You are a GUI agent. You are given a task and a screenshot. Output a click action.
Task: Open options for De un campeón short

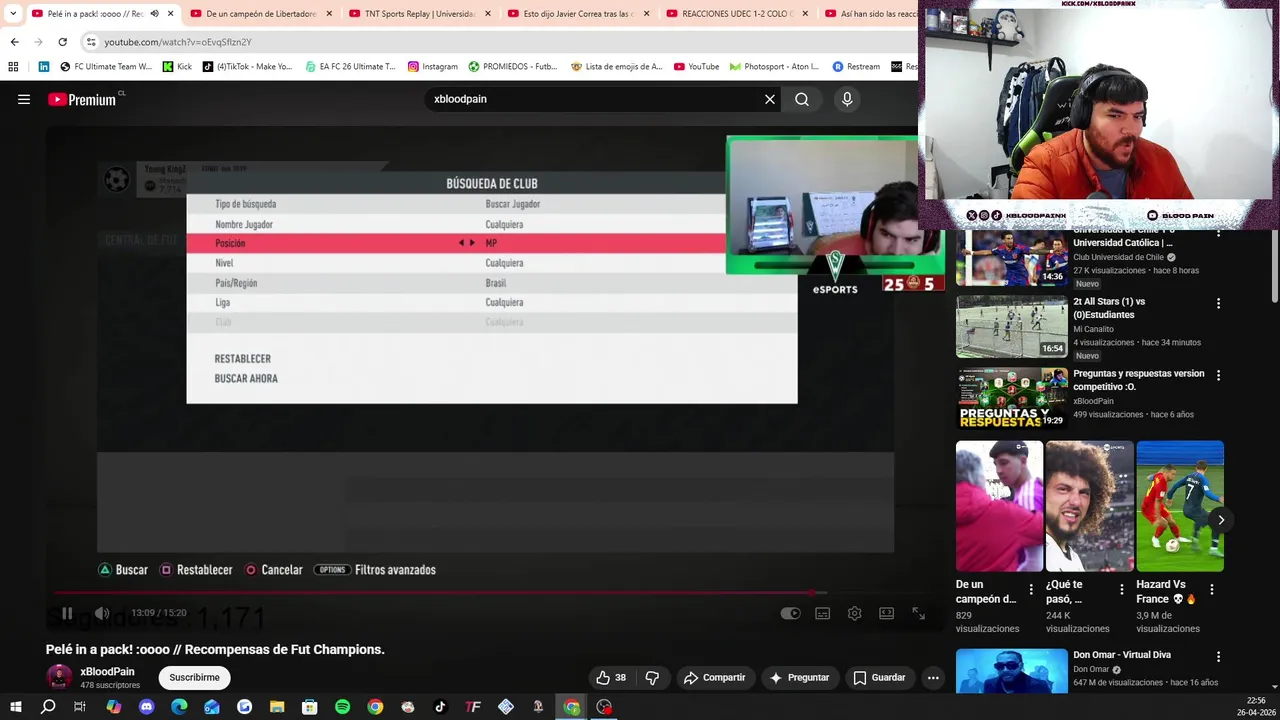pos(1031,590)
